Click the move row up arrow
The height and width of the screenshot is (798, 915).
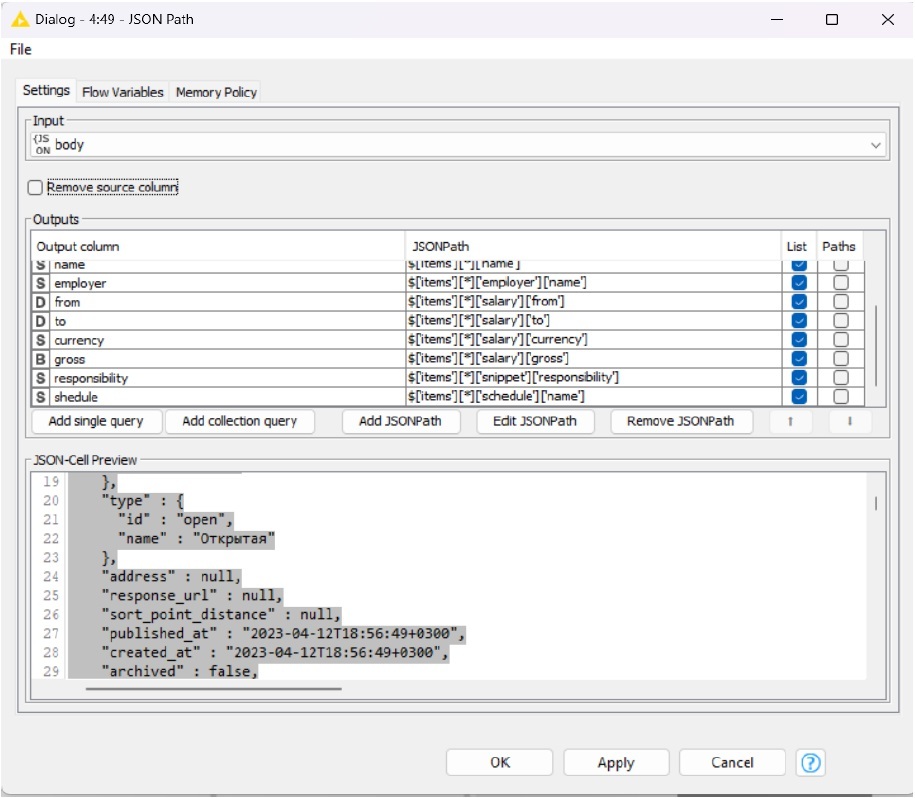click(x=791, y=421)
